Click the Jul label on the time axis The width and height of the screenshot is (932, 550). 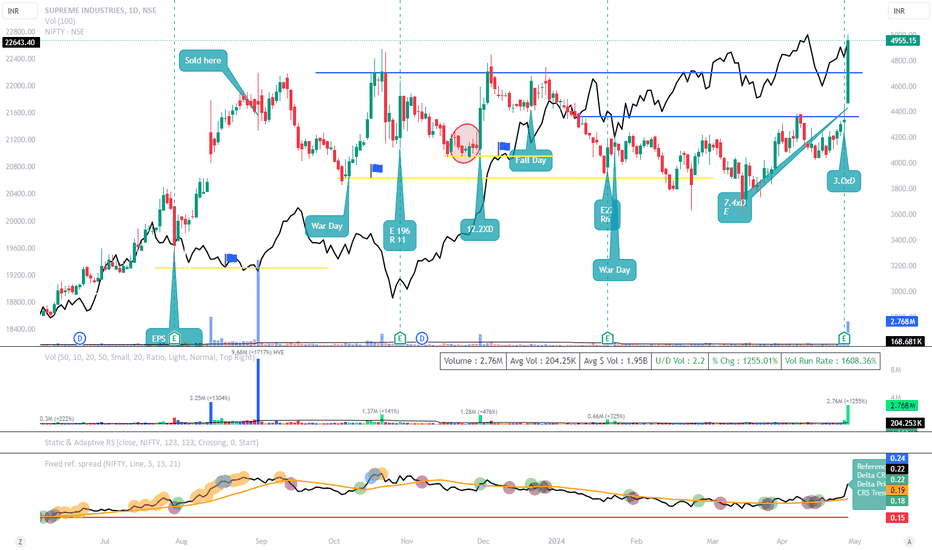pos(105,541)
